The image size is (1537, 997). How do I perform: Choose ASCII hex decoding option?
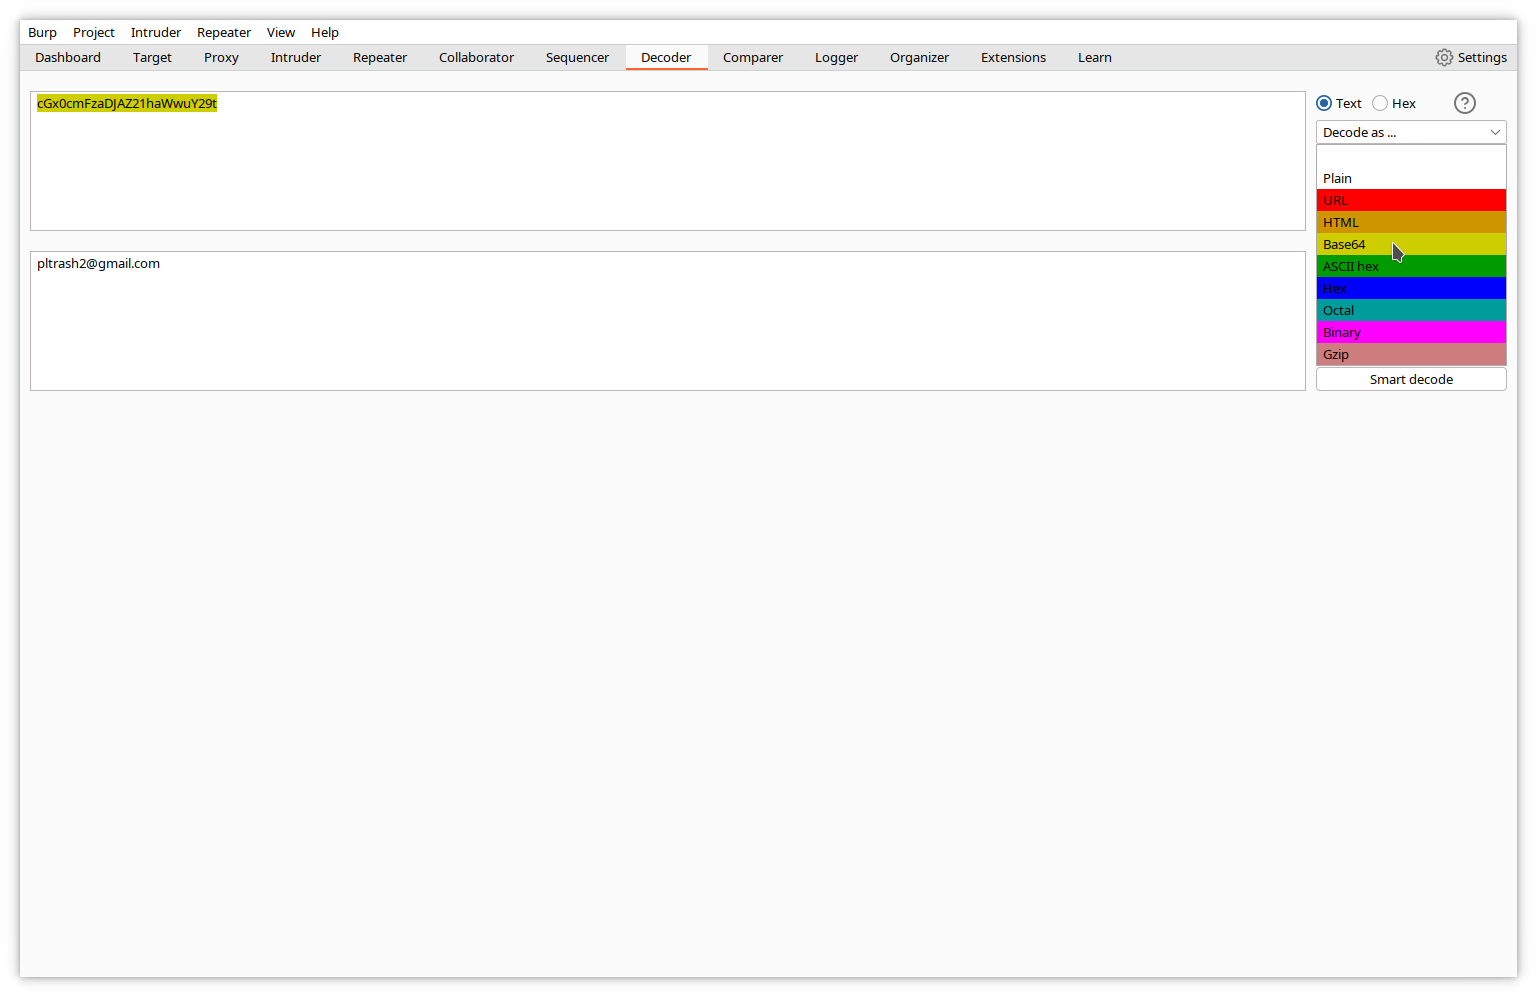[x=1411, y=266]
